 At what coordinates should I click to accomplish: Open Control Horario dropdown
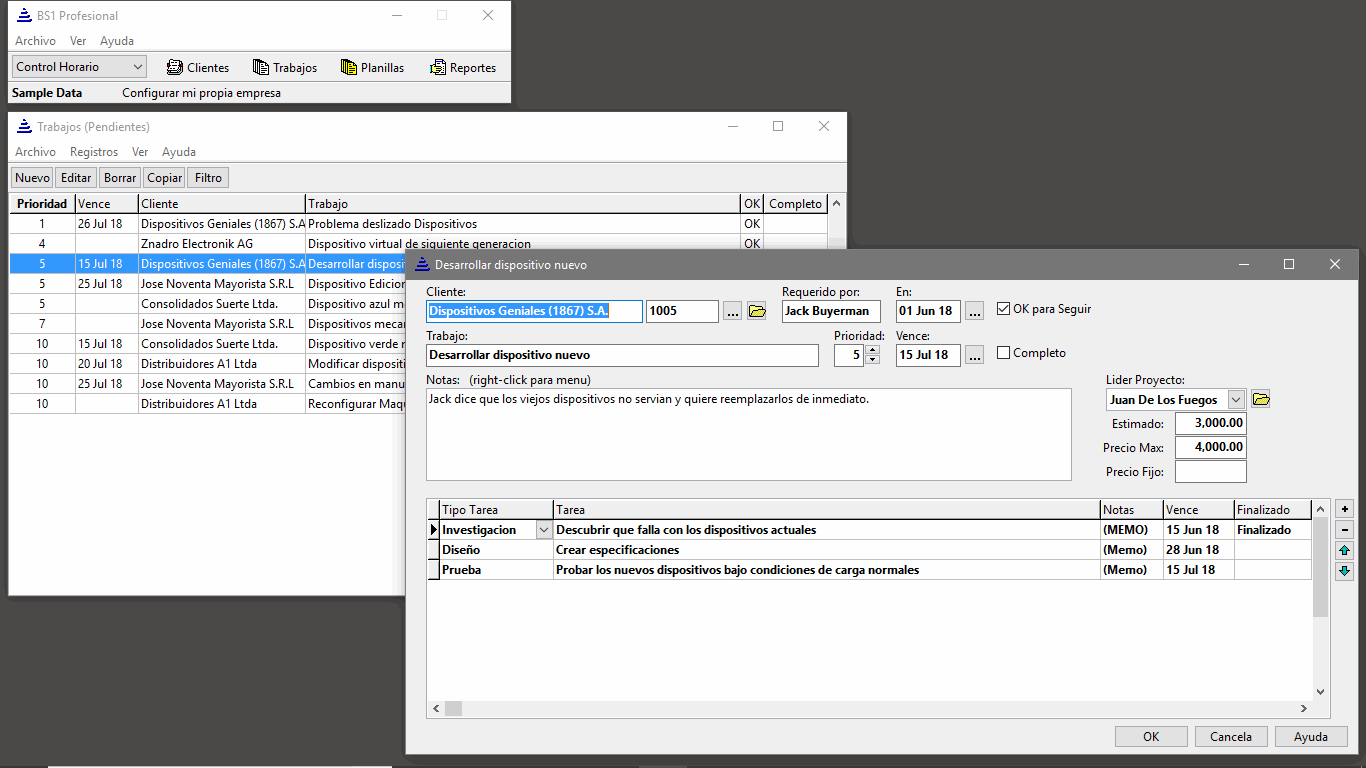138,67
